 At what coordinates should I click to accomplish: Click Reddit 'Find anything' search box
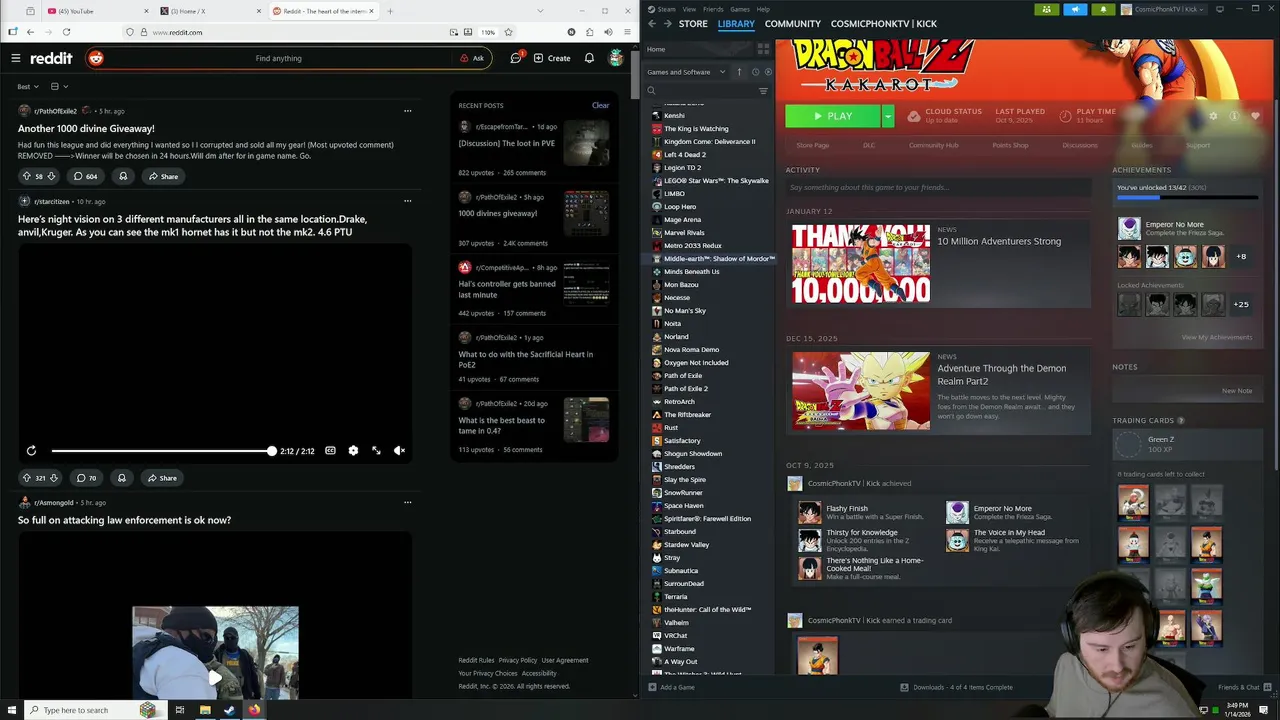tap(278, 58)
